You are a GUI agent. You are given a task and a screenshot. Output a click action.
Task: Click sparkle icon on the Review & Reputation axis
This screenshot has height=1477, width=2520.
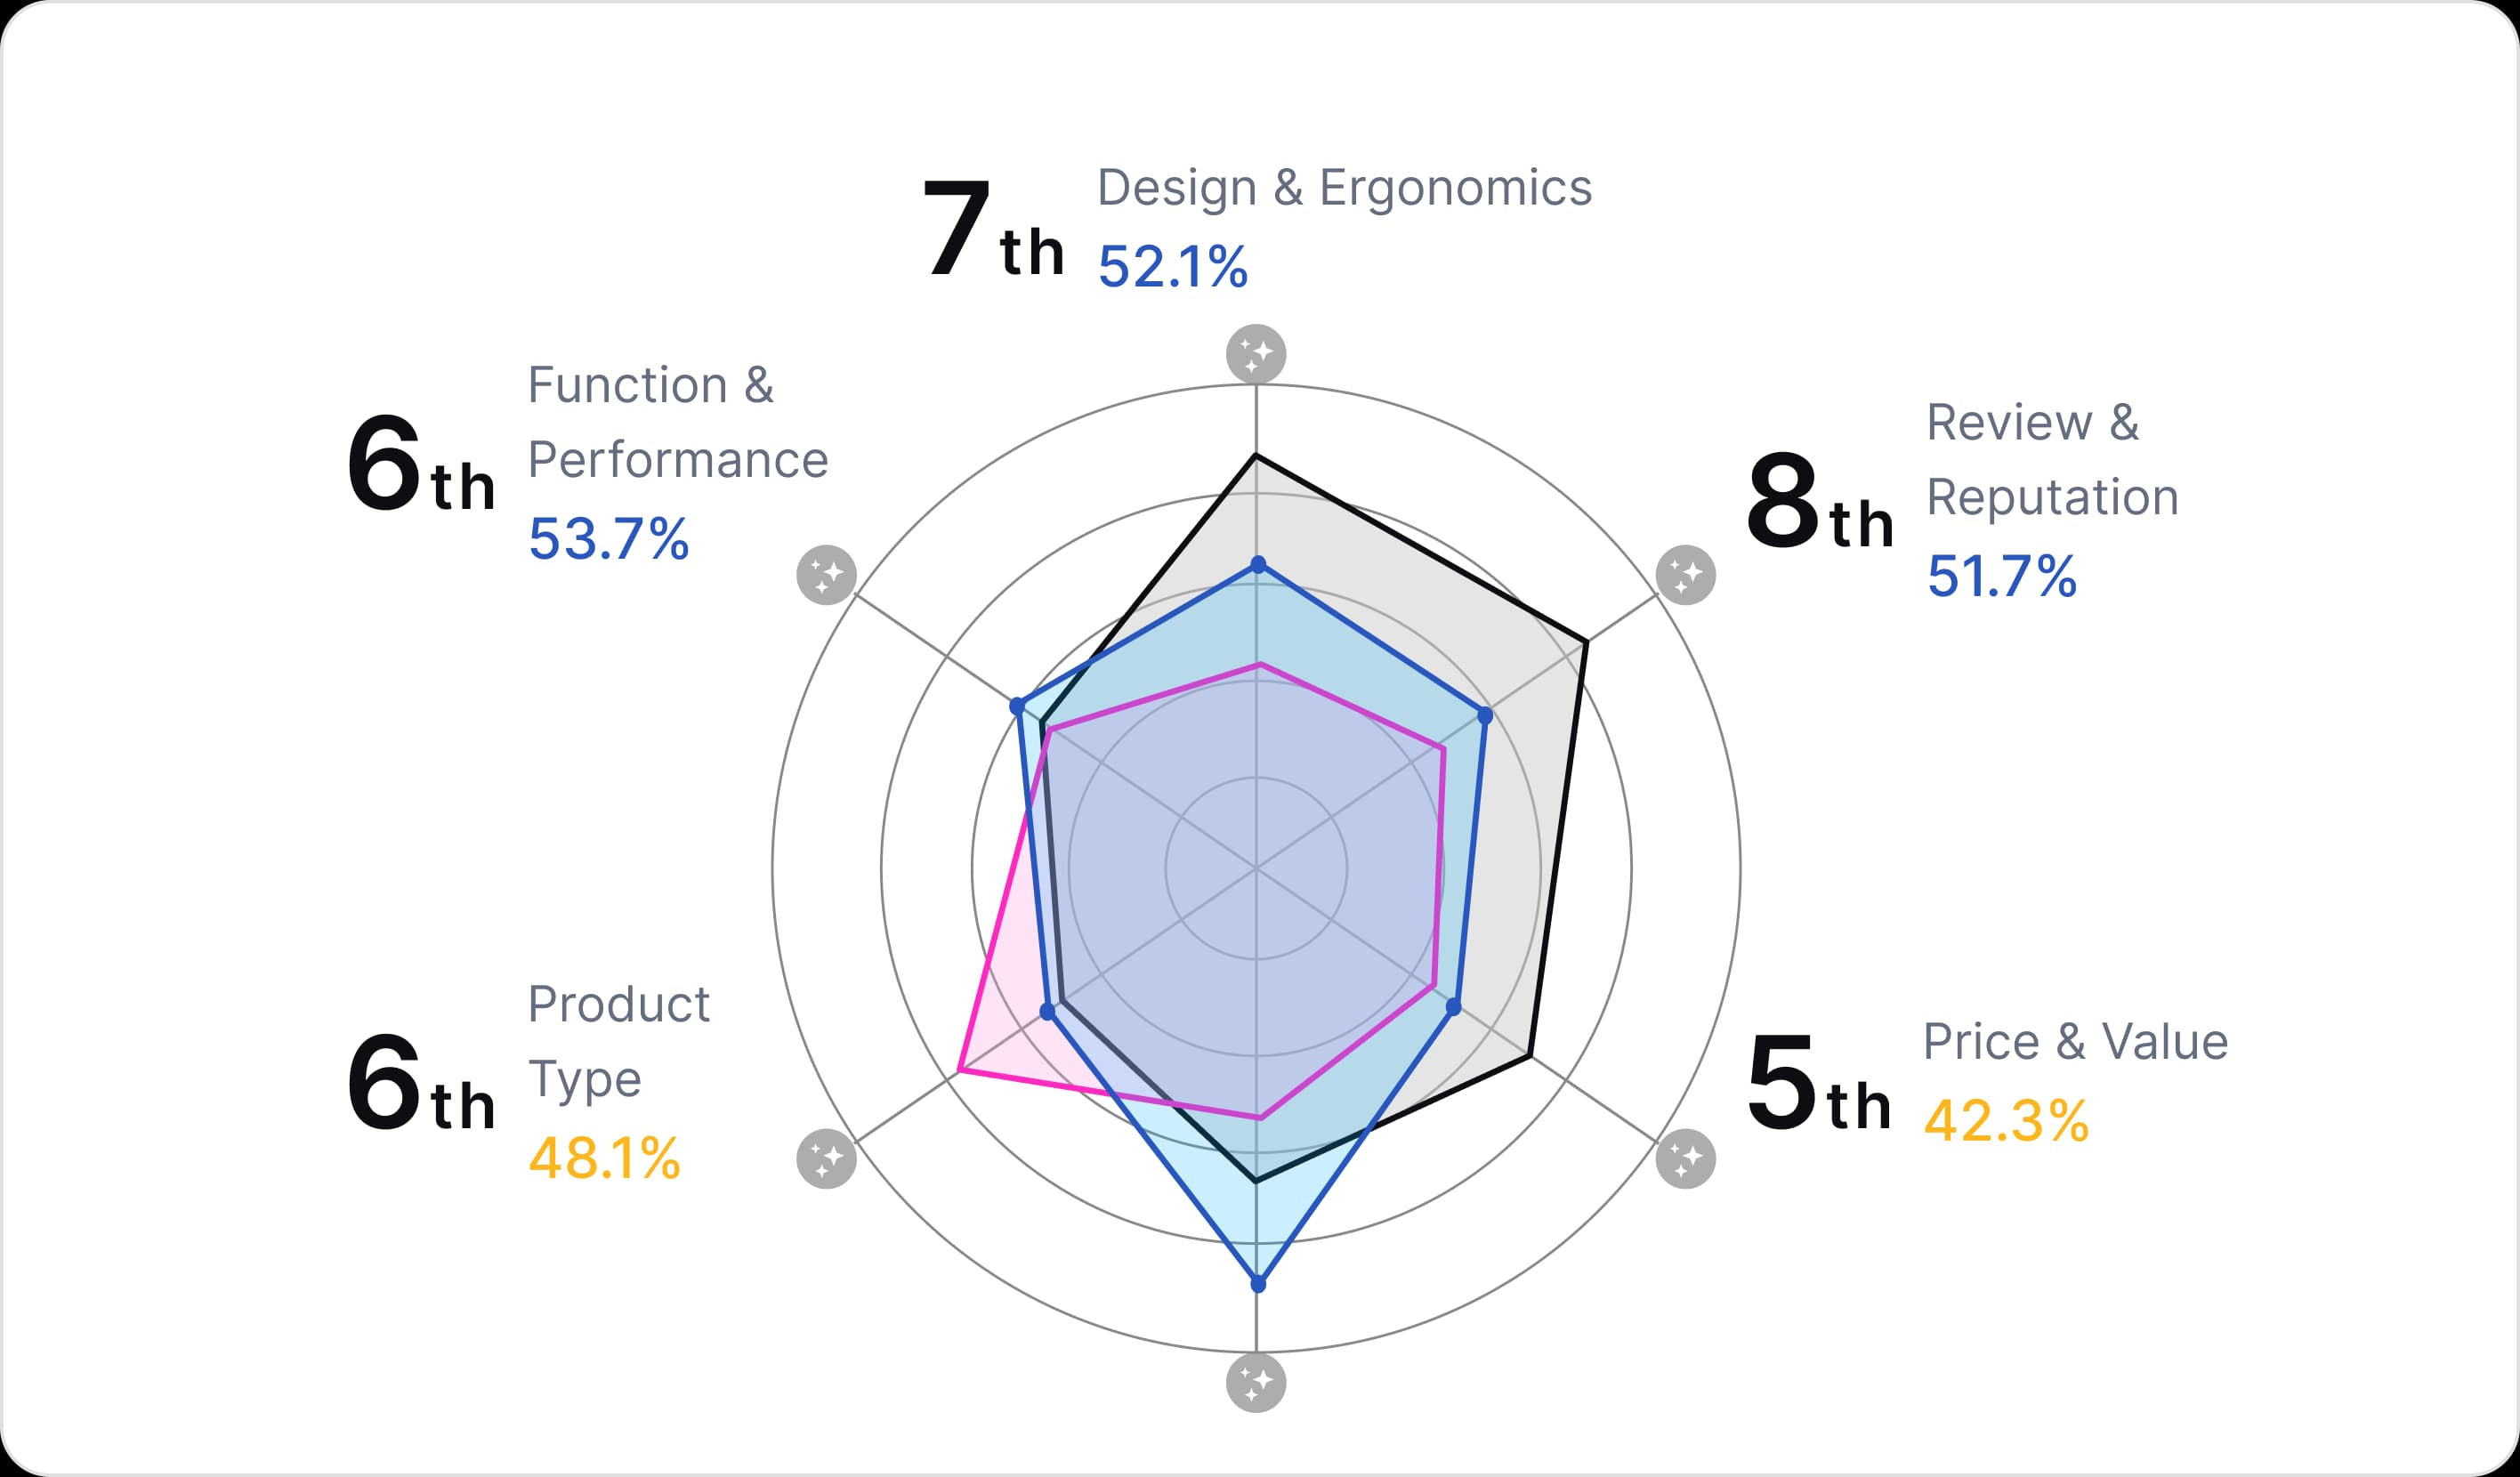[x=1686, y=575]
